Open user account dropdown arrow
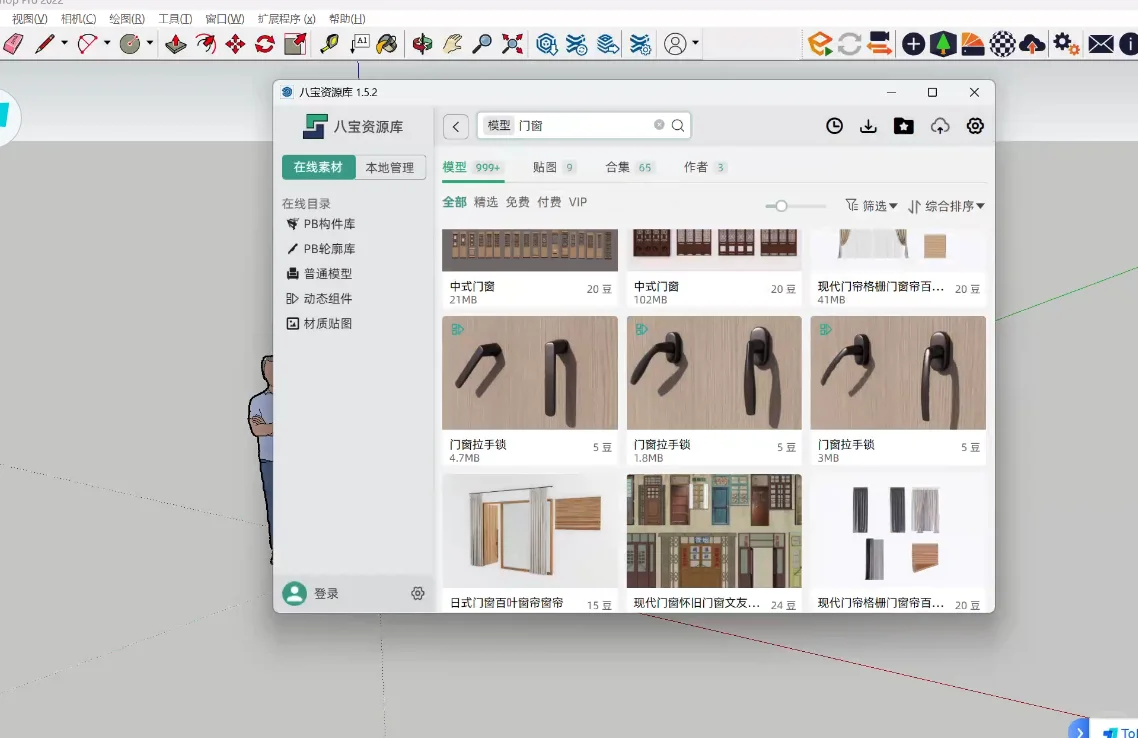 [695, 44]
